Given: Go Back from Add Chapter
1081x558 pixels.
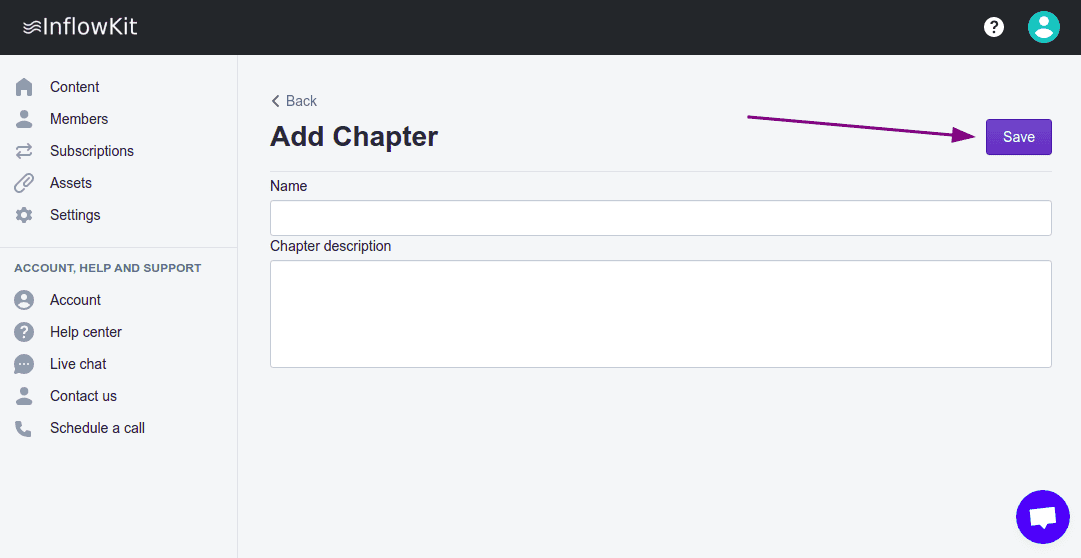Looking at the screenshot, I should point(294,101).
